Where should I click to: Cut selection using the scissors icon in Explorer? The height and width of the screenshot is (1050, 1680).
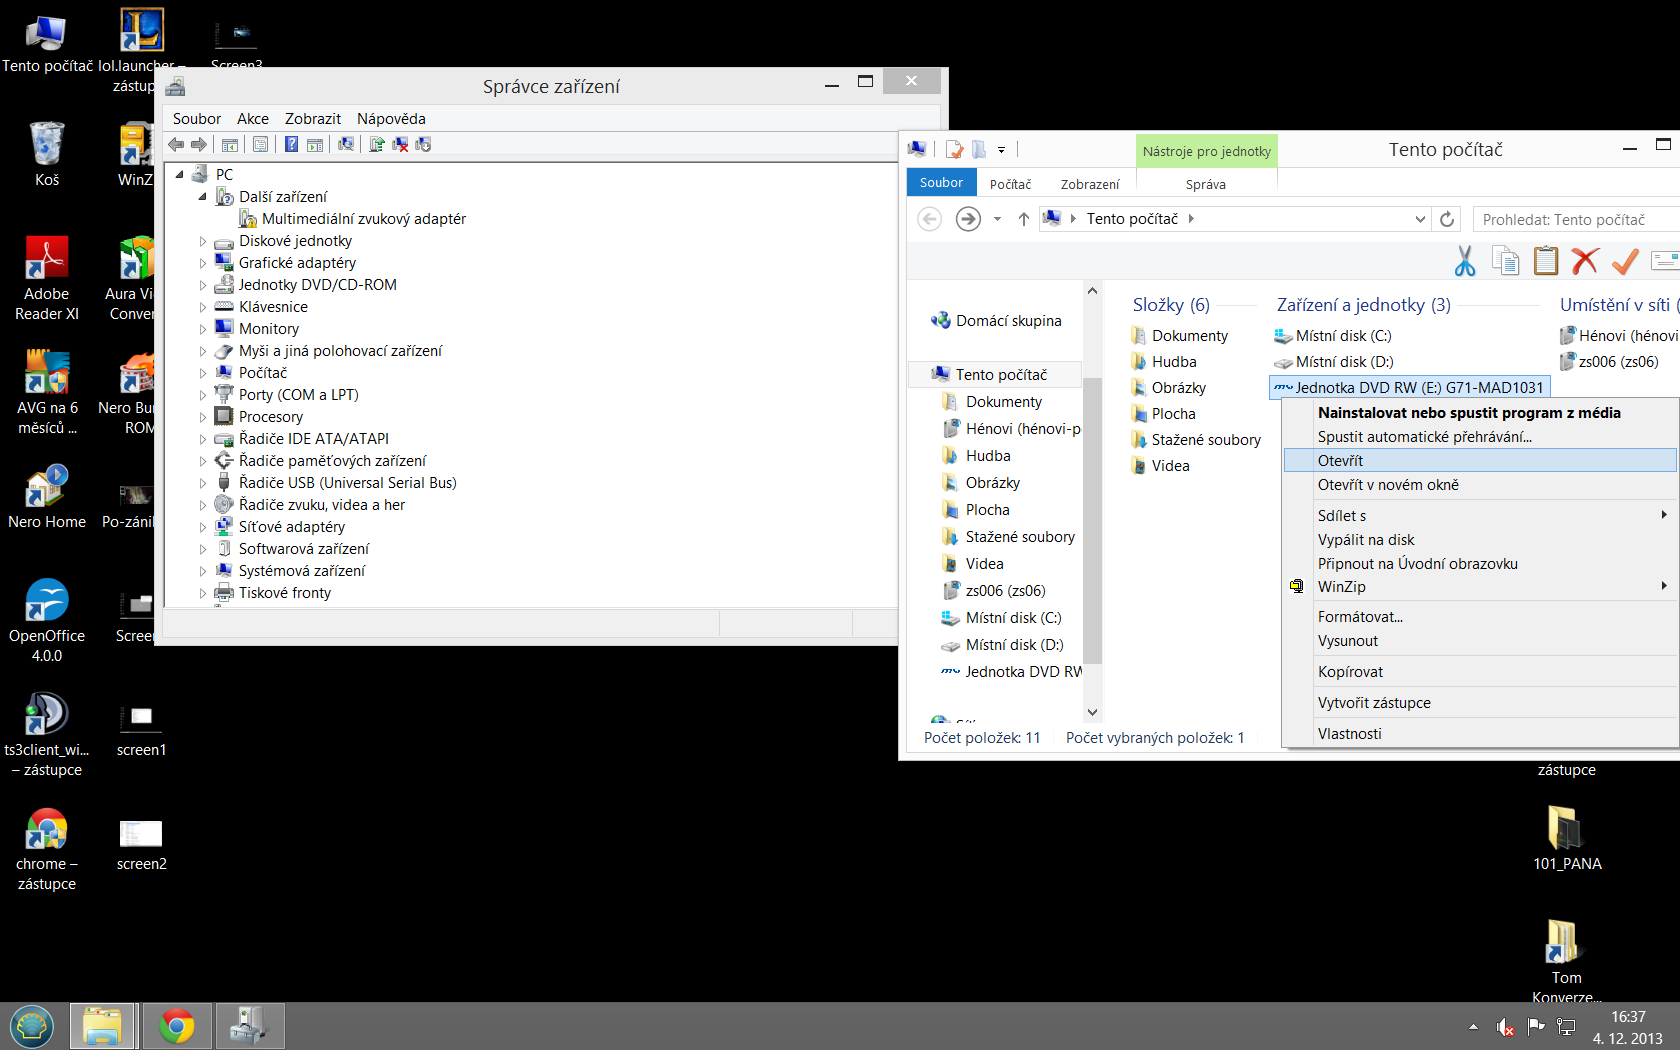tap(1465, 261)
